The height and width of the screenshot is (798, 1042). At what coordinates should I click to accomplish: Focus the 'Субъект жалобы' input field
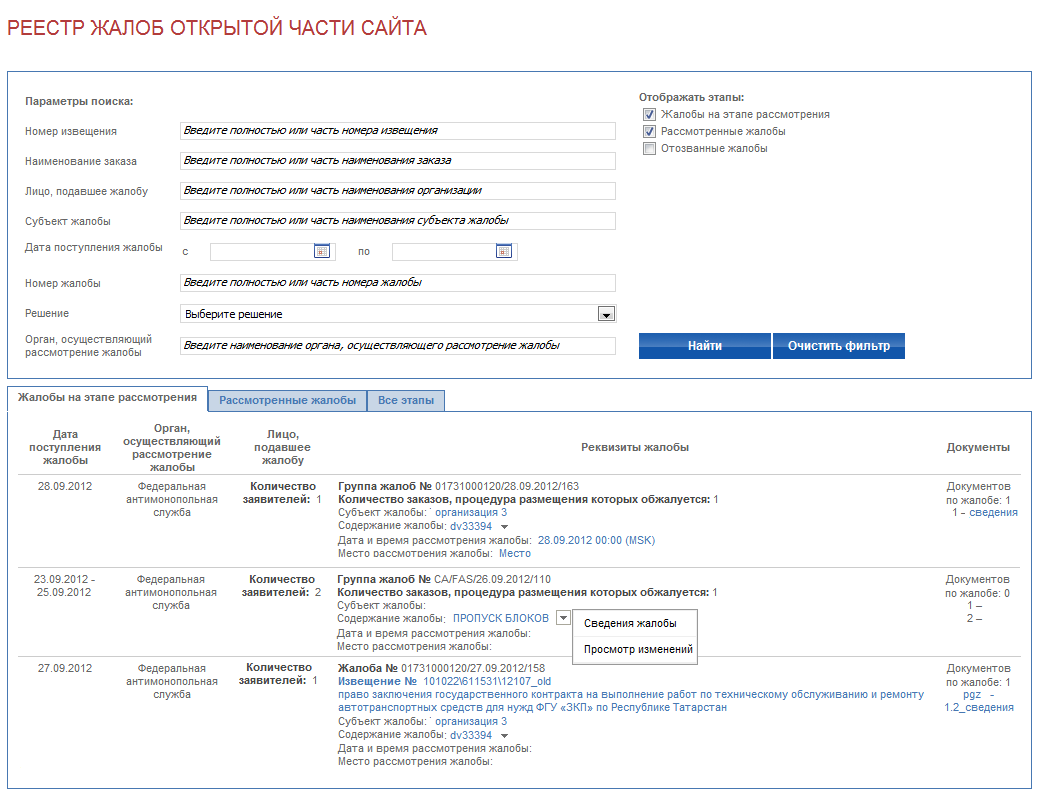pyautogui.click(x=397, y=221)
